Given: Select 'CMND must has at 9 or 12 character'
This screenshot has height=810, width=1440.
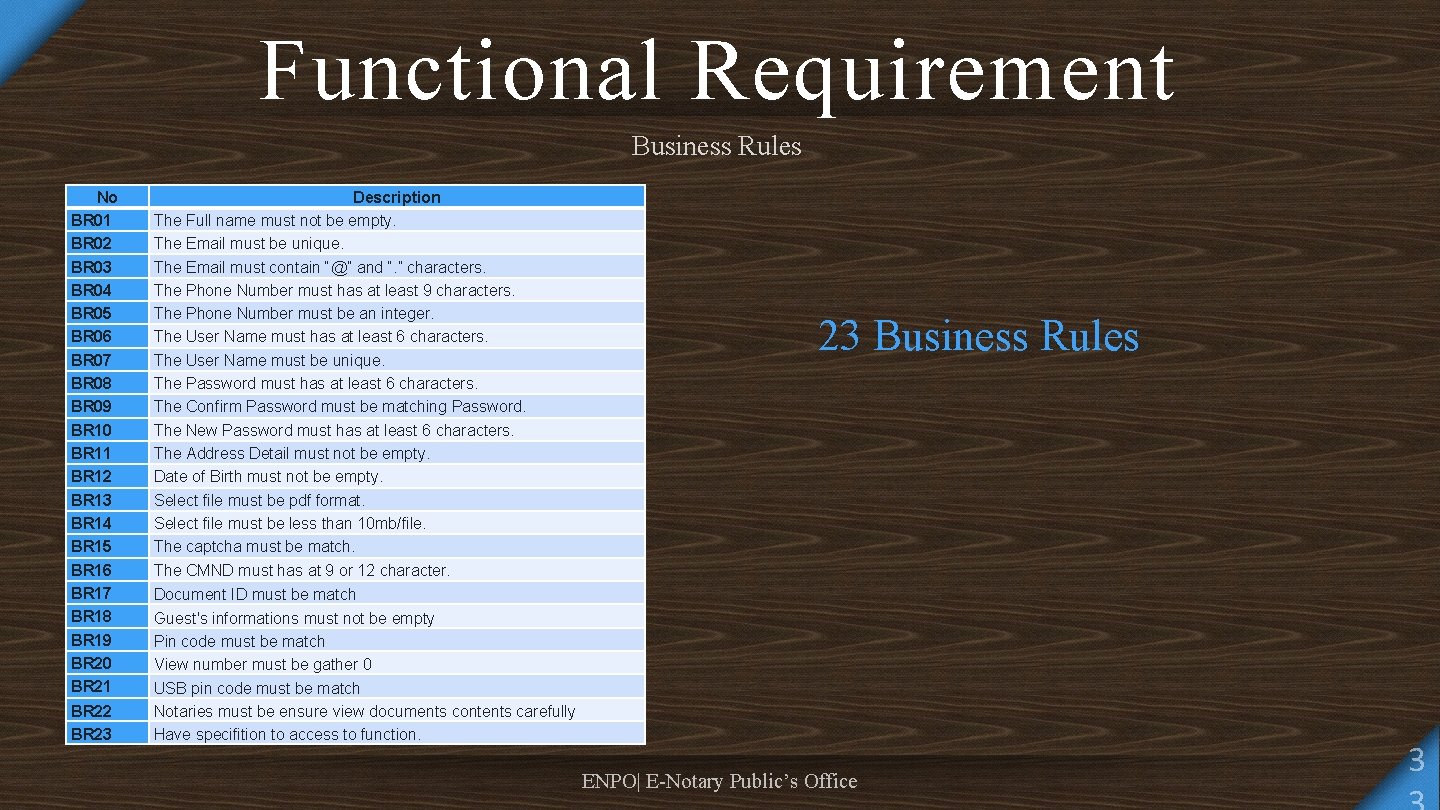Looking at the screenshot, I should pos(397,570).
